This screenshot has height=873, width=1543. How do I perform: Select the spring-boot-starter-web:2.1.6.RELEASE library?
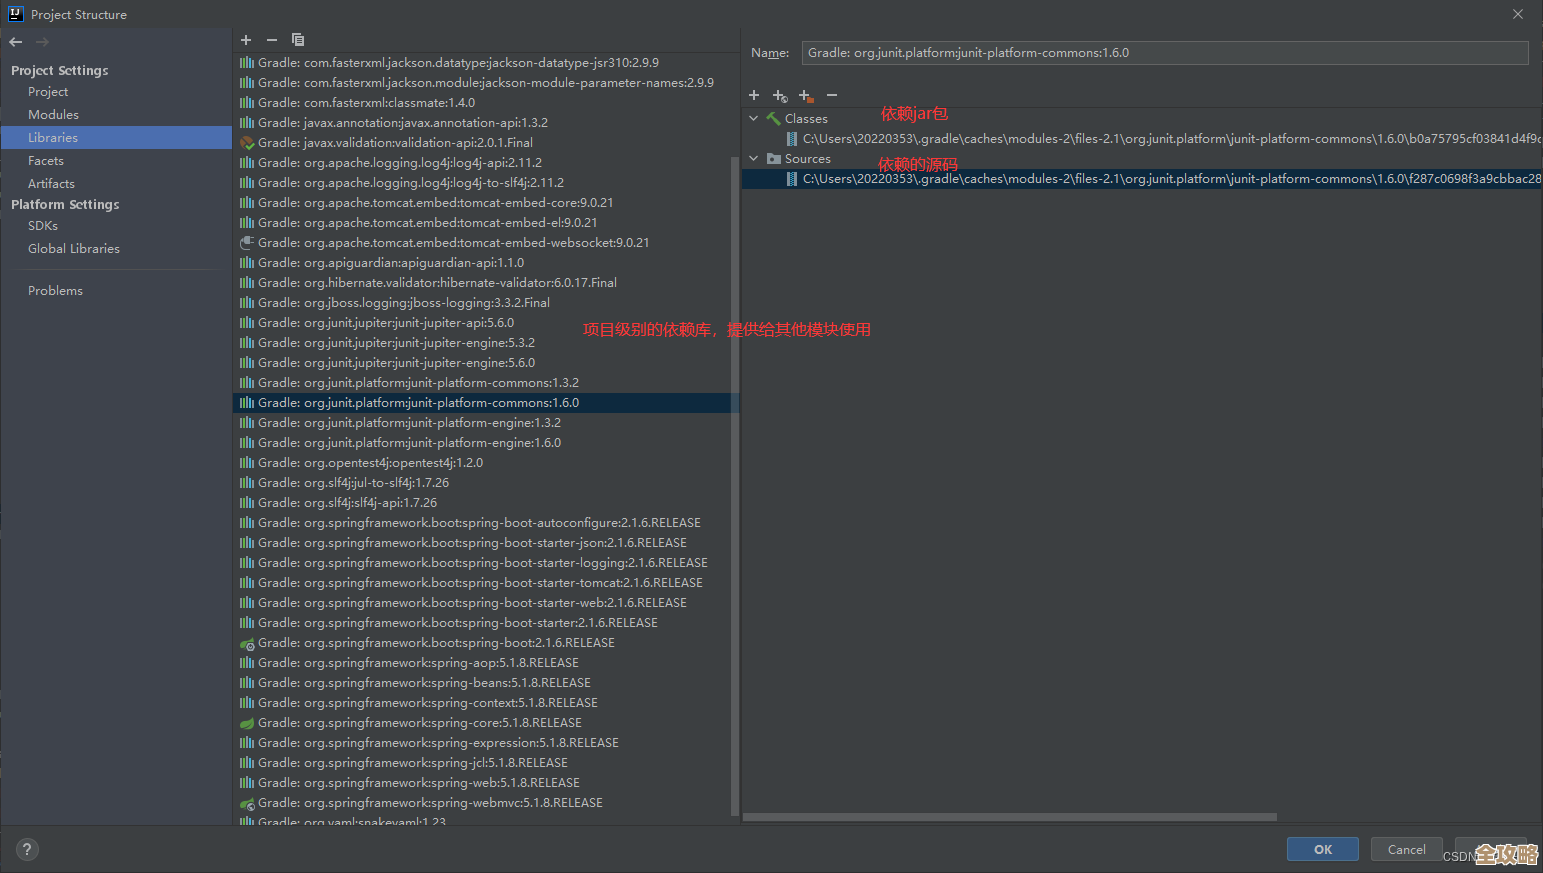pyautogui.click(x=472, y=603)
